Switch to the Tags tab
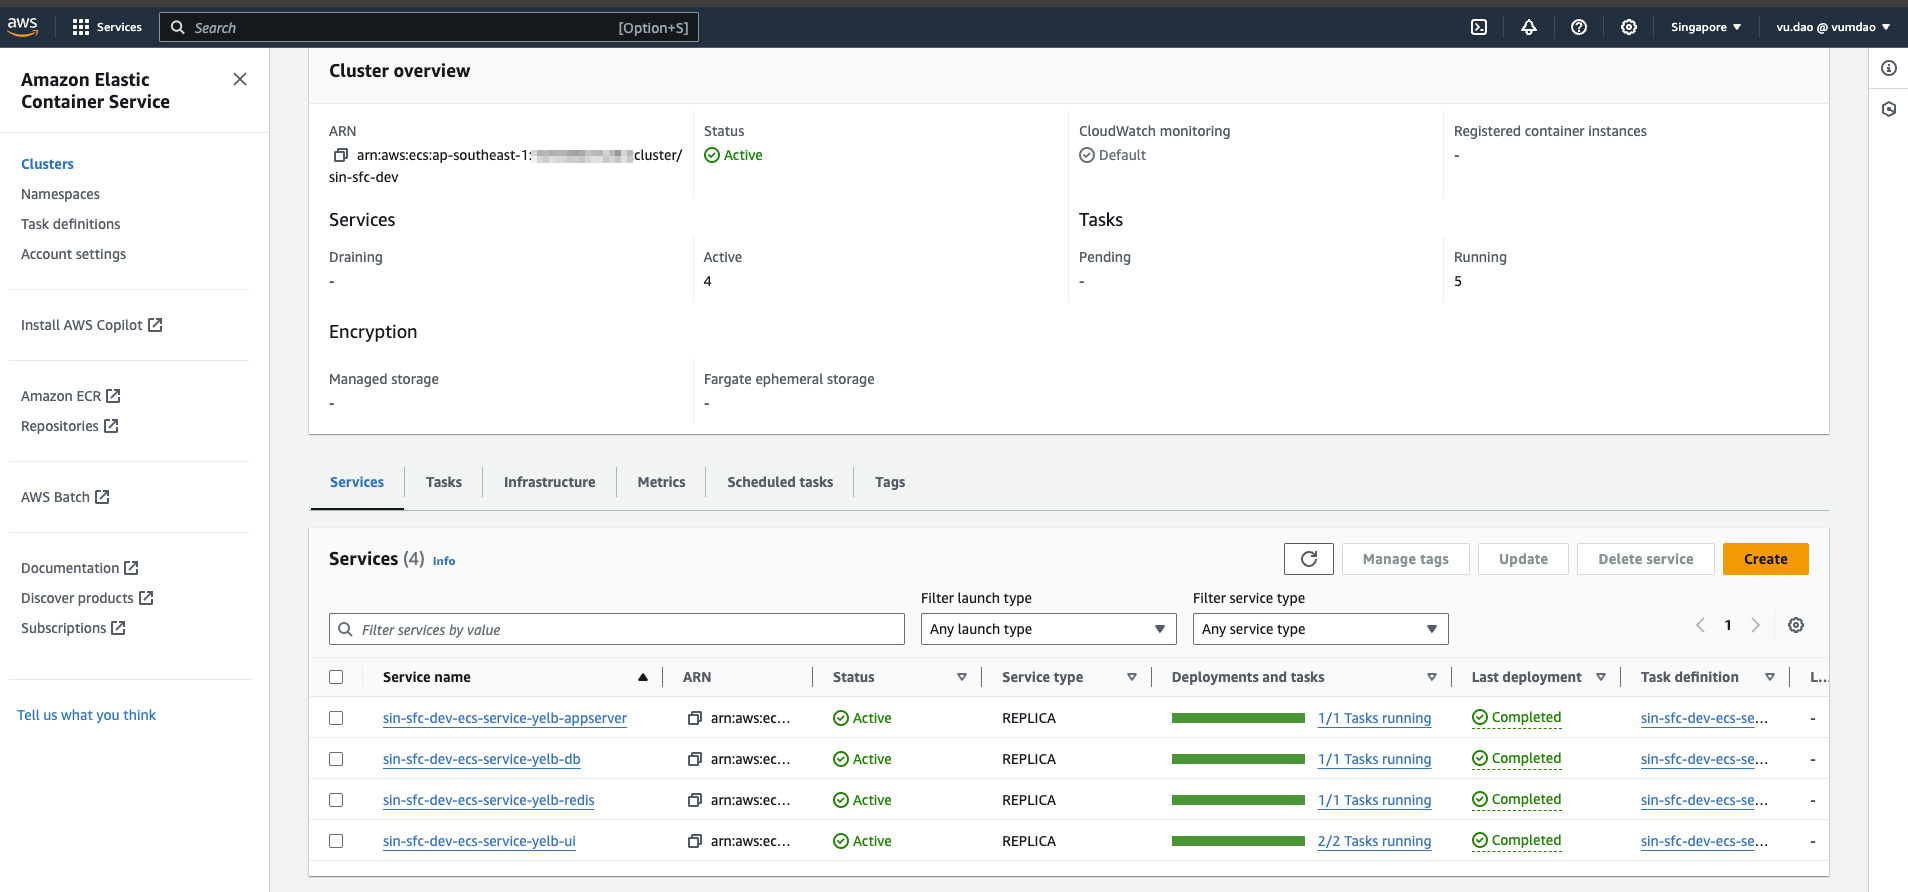Image resolution: width=1908 pixels, height=892 pixels. [889, 482]
